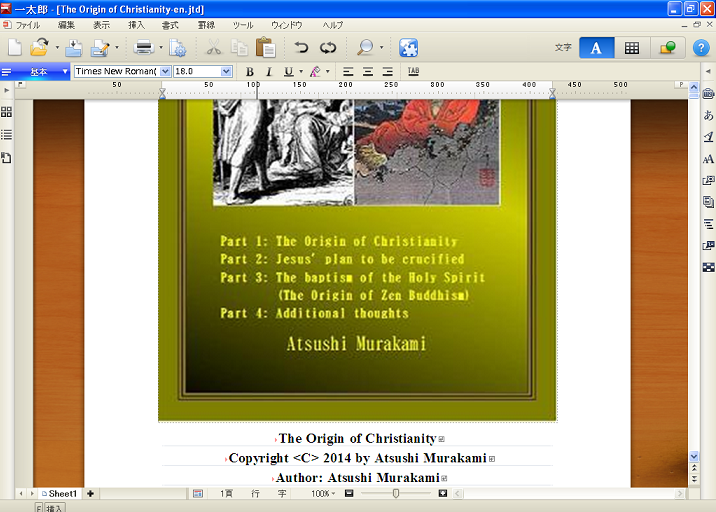Open the ファイル menu
Image resolution: width=716 pixels, height=512 pixels.
[x=27, y=24]
